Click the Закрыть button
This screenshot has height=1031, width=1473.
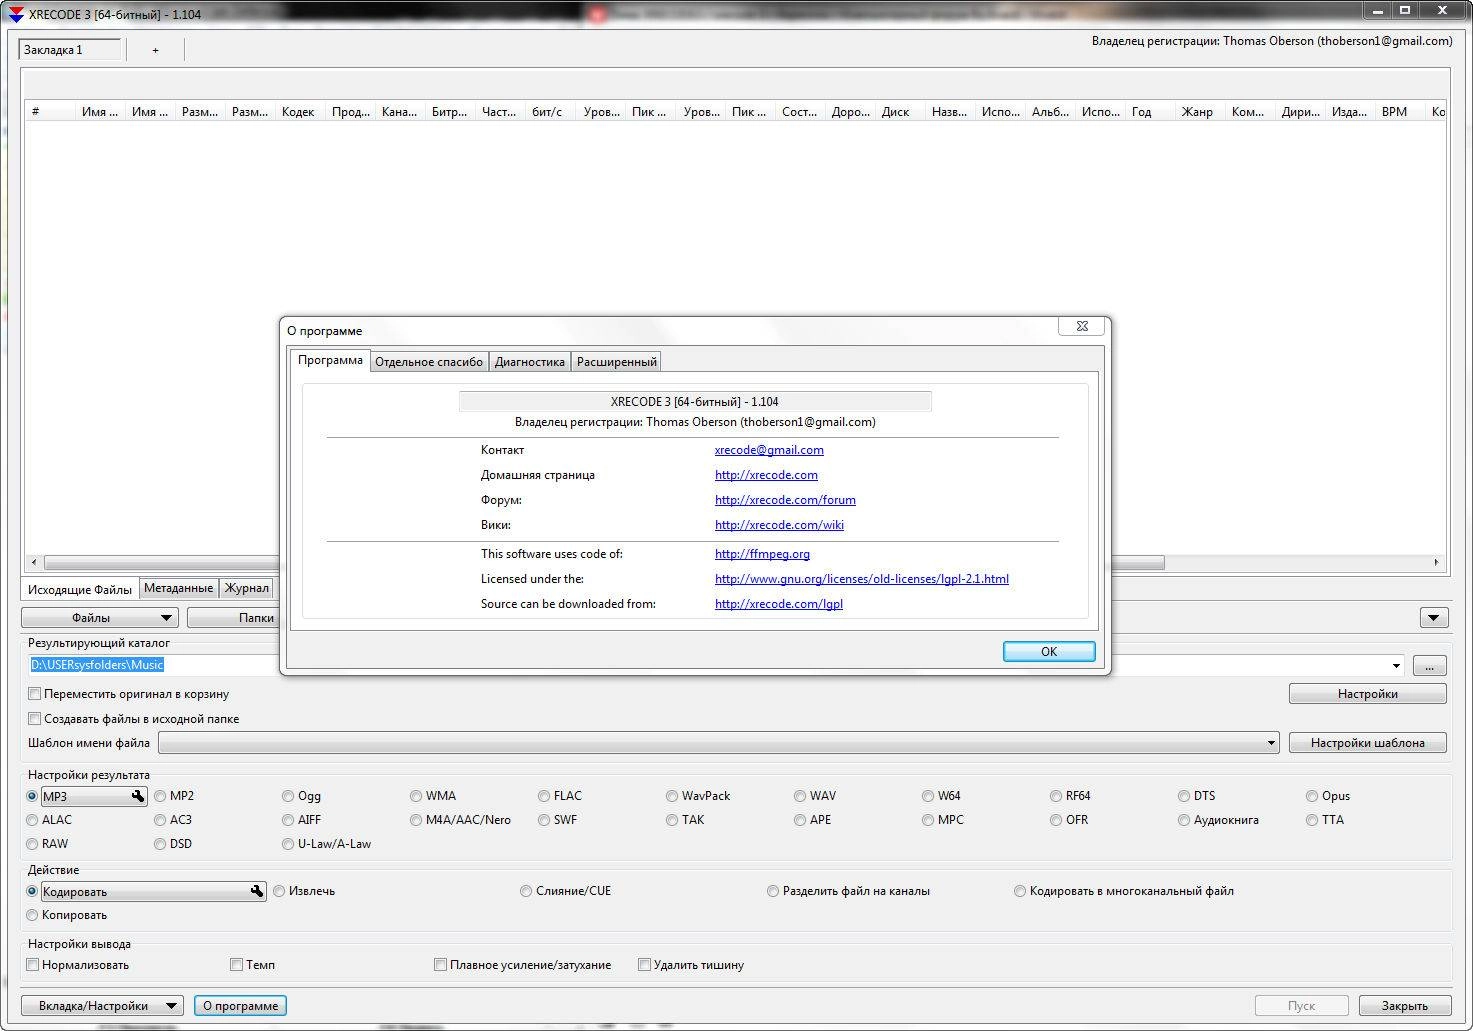coord(1404,1006)
